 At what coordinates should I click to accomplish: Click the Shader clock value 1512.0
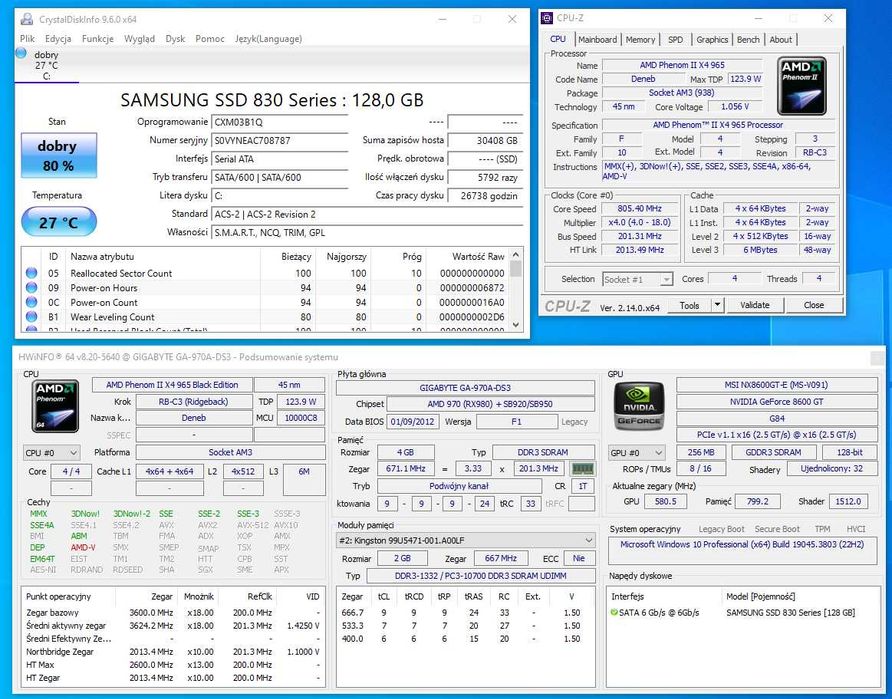pos(848,501)
